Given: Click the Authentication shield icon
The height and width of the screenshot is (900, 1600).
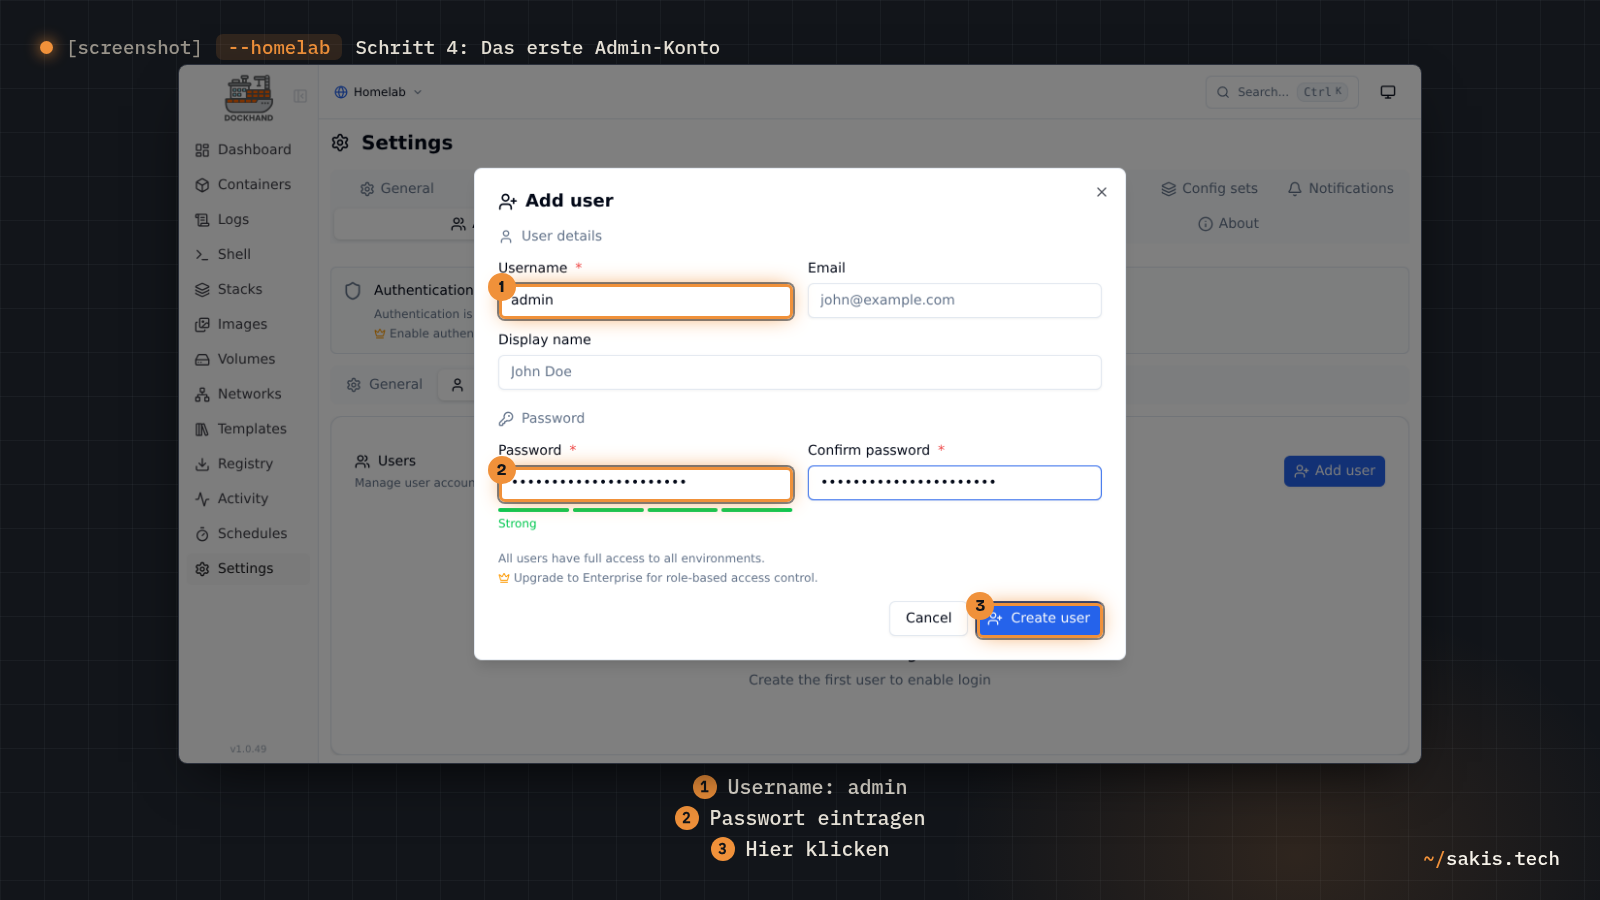Looking at the screenshot, I should click(x=352, y=291).
